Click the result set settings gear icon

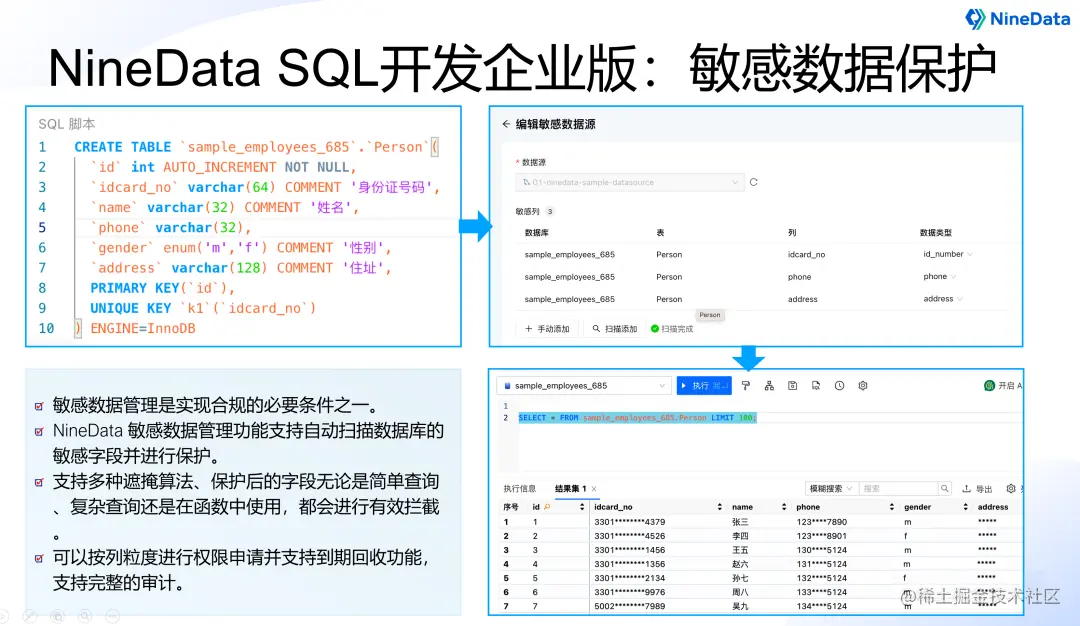point(1010,488)
